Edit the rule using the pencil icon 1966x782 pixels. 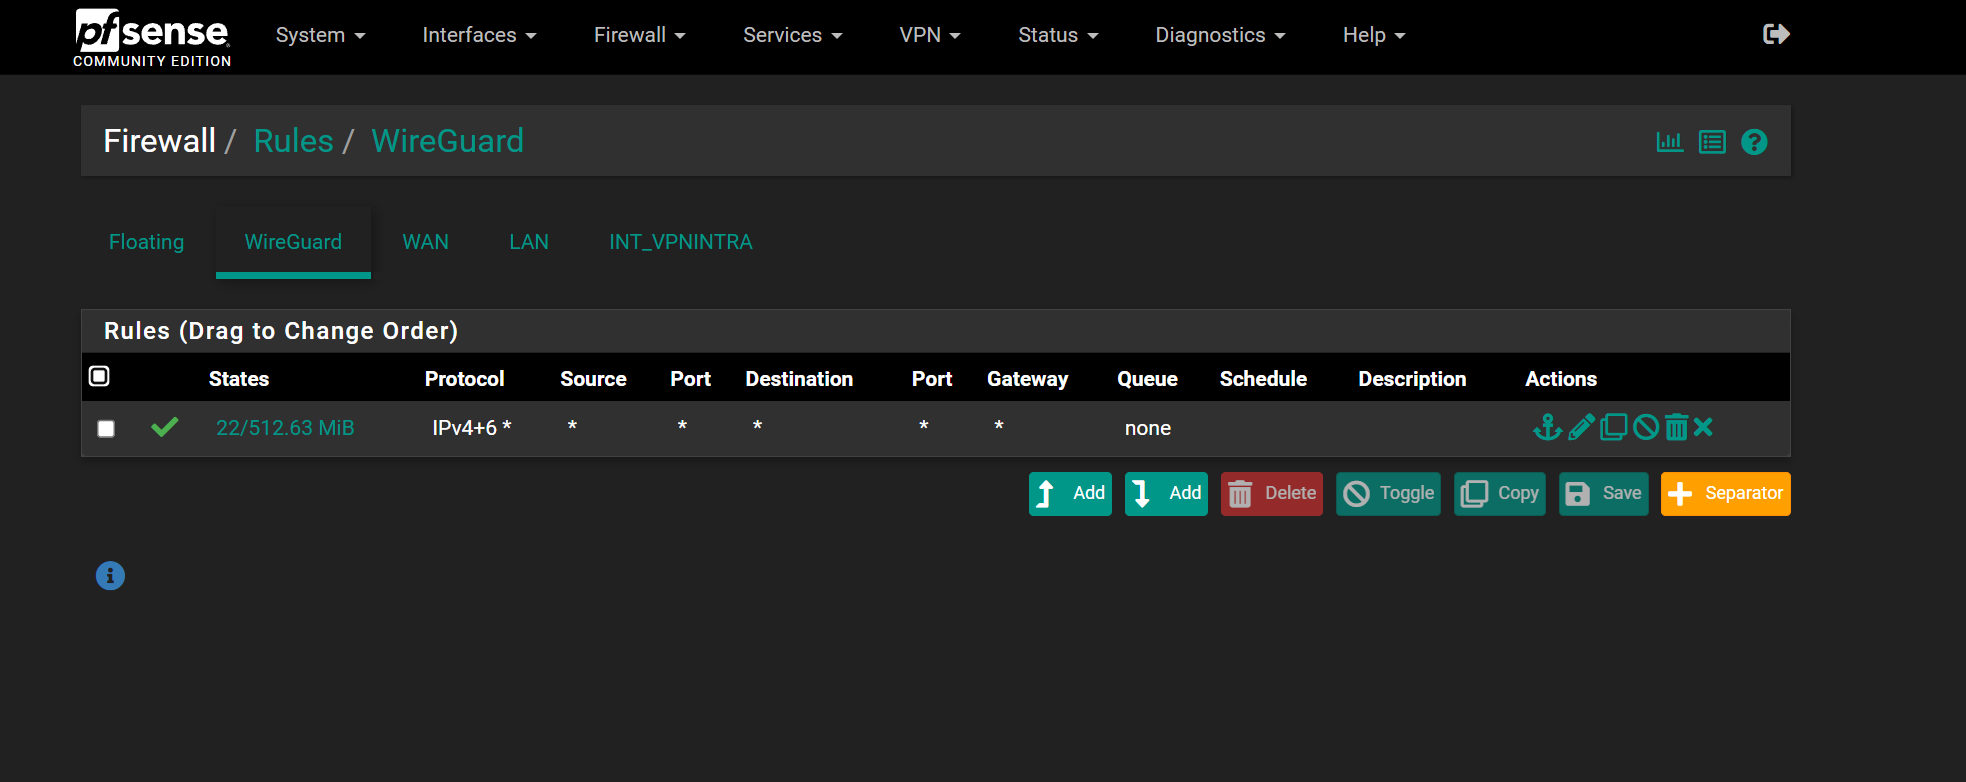pyautogui.click(x=1581, y=428)
